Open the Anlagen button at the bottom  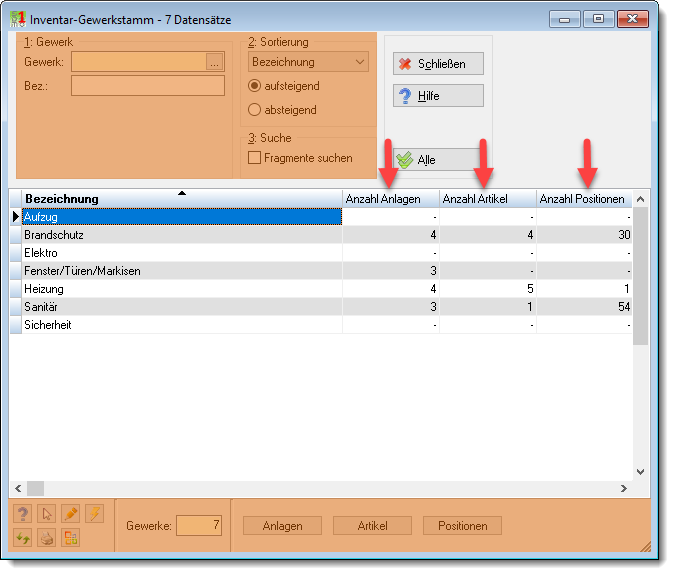pos(282,526)
